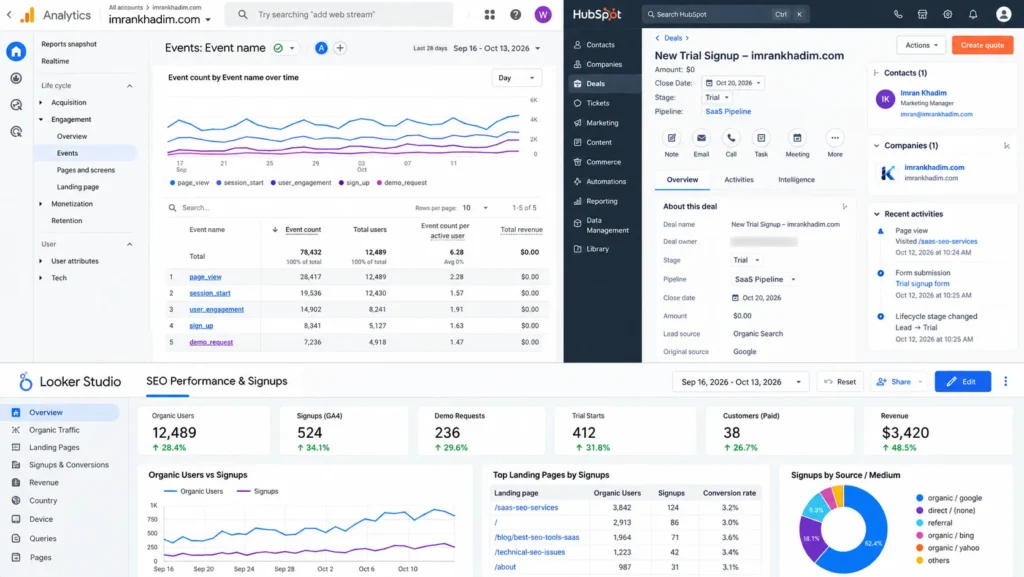Click the Analytics search field
This screenshot has height=577, width=1024.
[x=339, y=14]
